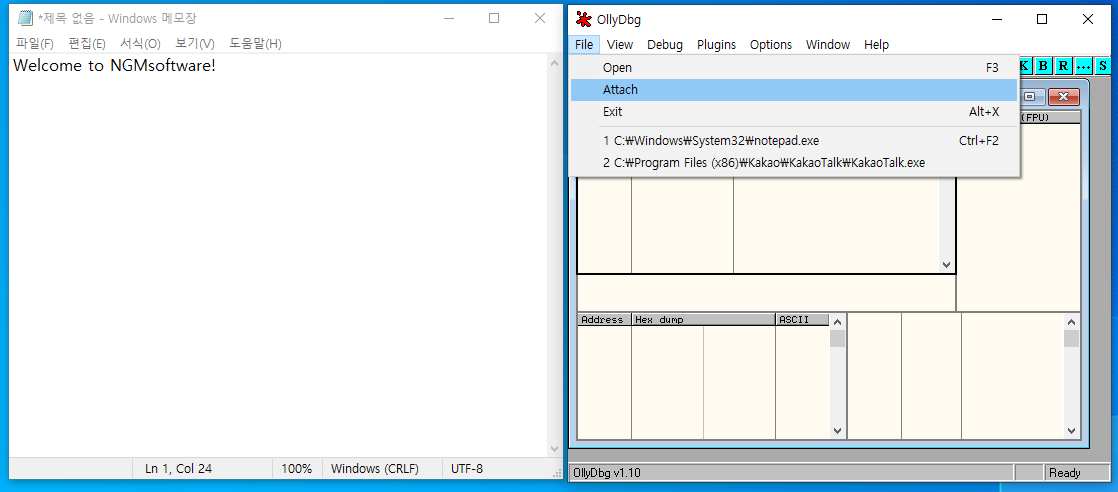Screen dimensions: 1118x492
Task: Open the Debug menu
Action: click(665, 44)
